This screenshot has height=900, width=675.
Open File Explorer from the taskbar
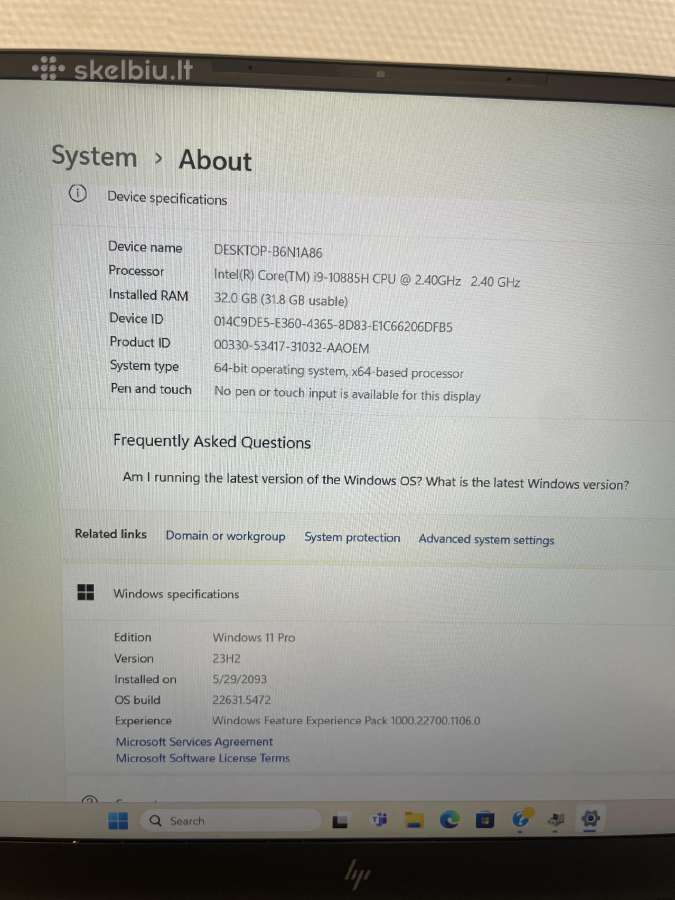tap(414, 821)
